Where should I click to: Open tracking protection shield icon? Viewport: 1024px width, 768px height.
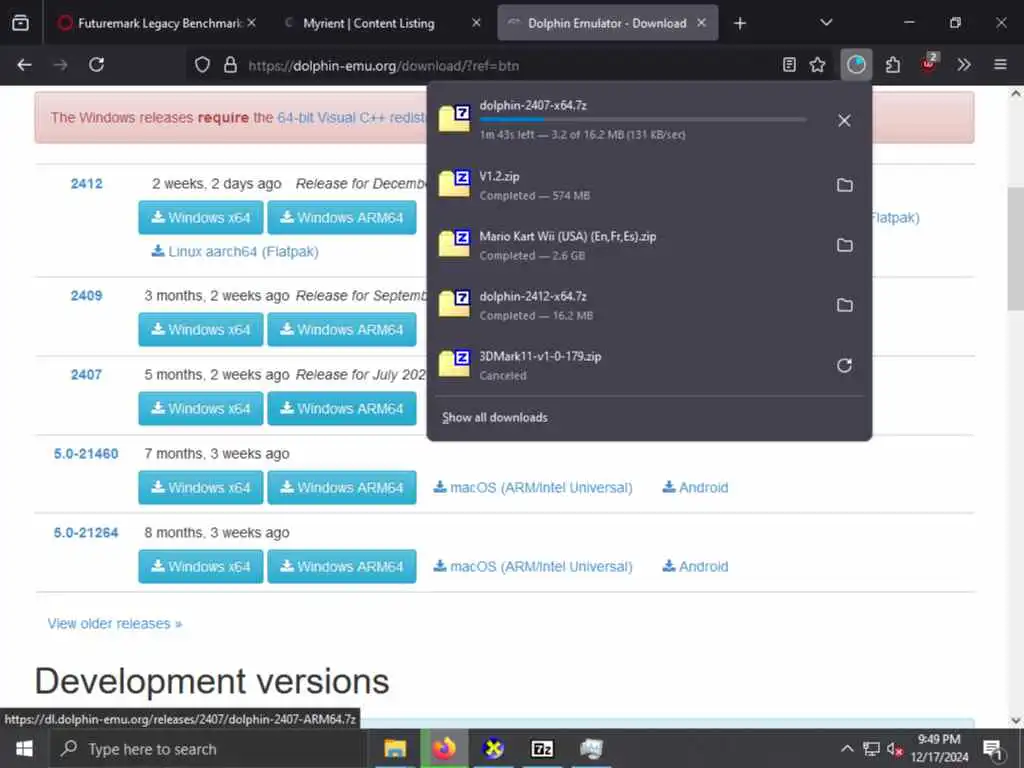coord(202,65)
